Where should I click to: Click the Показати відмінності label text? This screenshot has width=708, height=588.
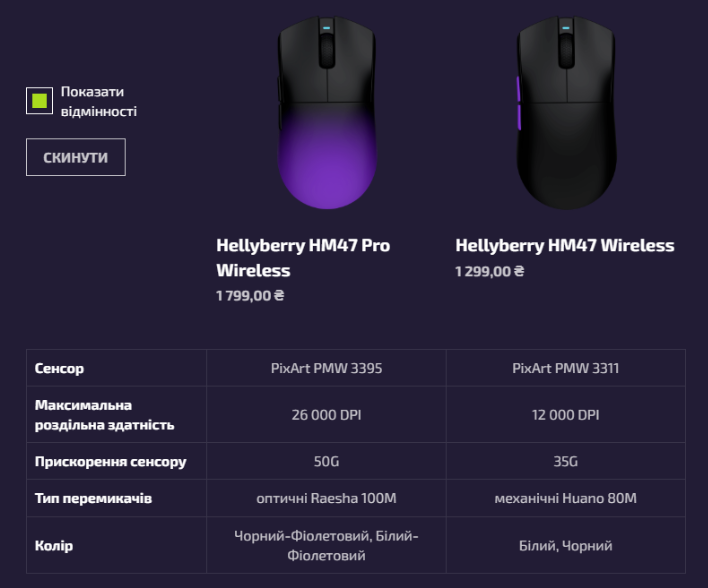98,101
